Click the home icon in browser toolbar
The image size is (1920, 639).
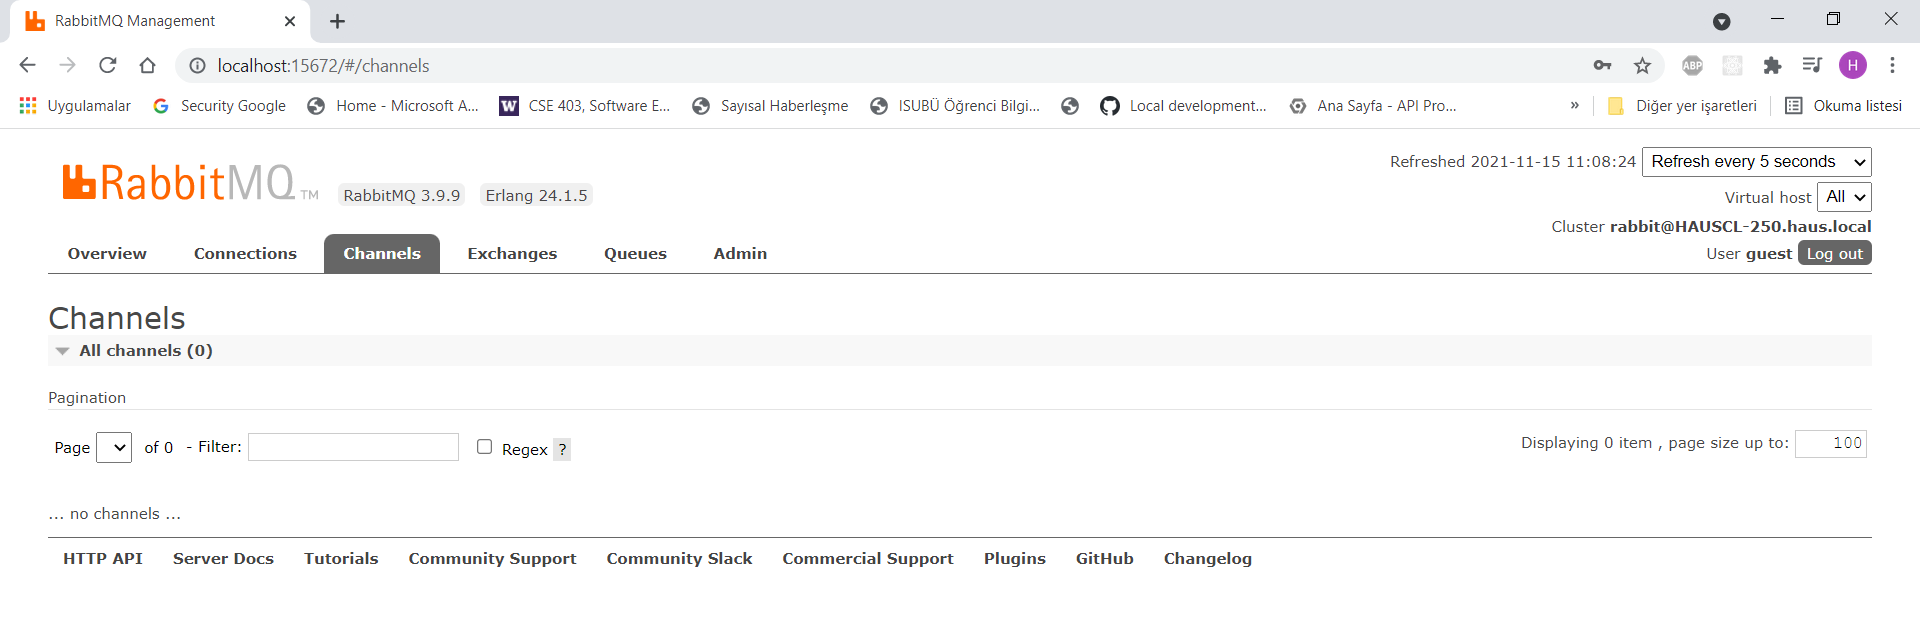click(x=147, y=65)
